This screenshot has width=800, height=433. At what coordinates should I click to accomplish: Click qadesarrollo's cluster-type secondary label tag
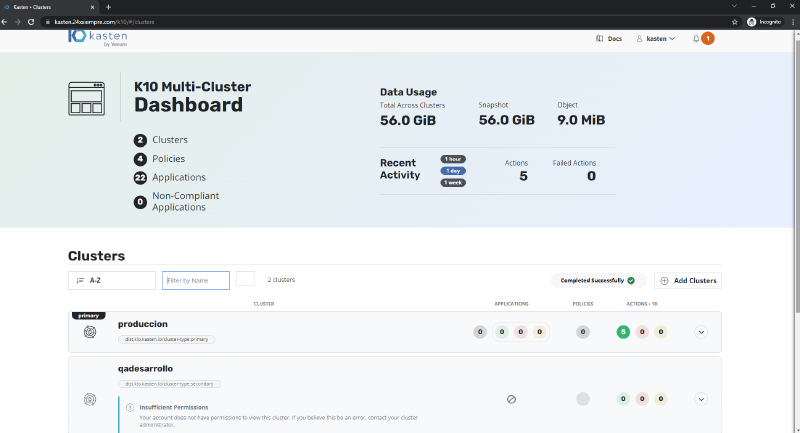169,384
